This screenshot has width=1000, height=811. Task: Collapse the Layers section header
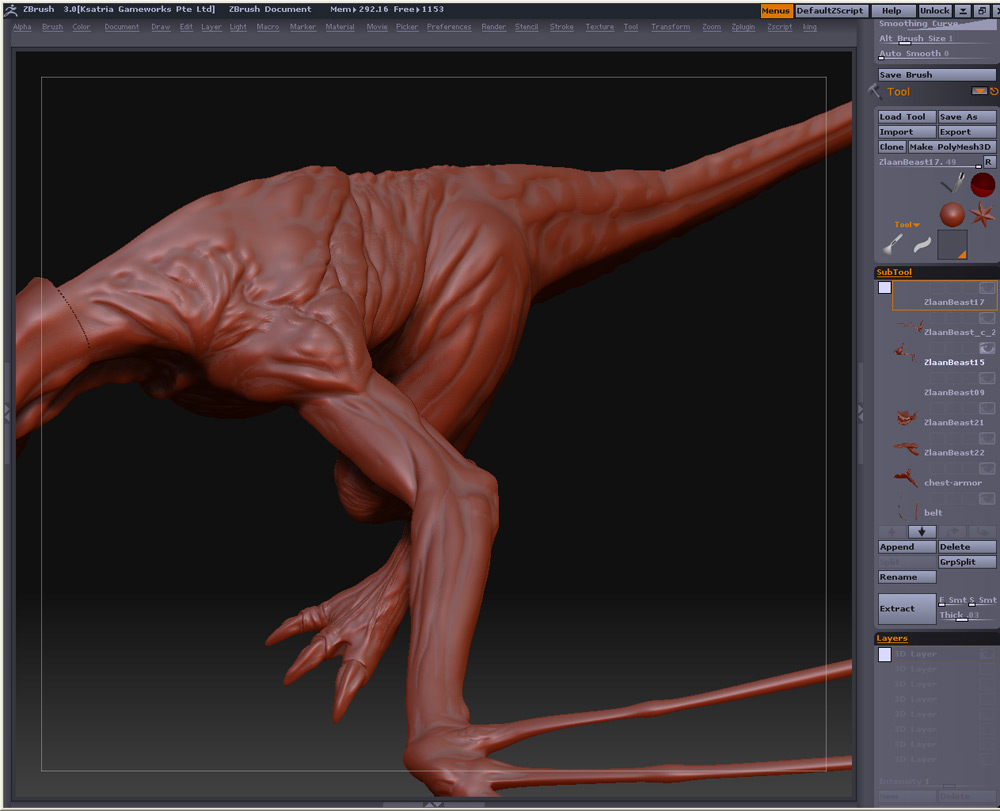(892, 638)
